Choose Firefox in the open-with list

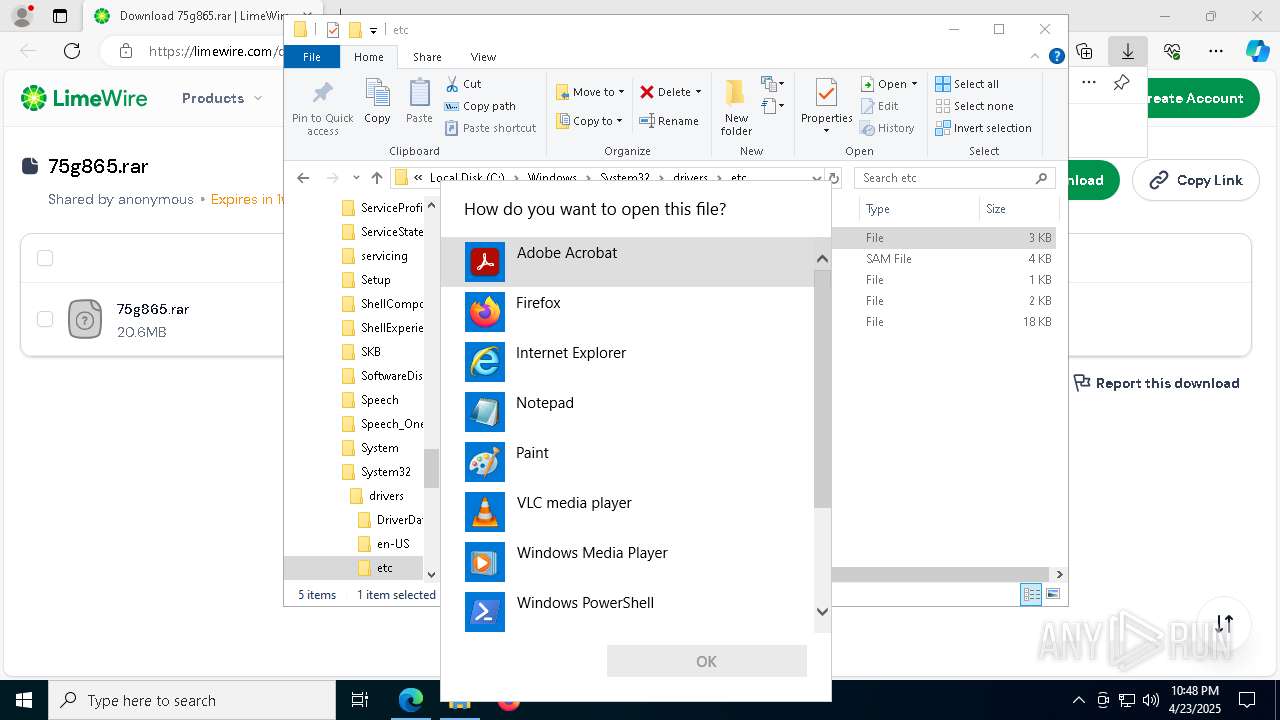(627, 312)
